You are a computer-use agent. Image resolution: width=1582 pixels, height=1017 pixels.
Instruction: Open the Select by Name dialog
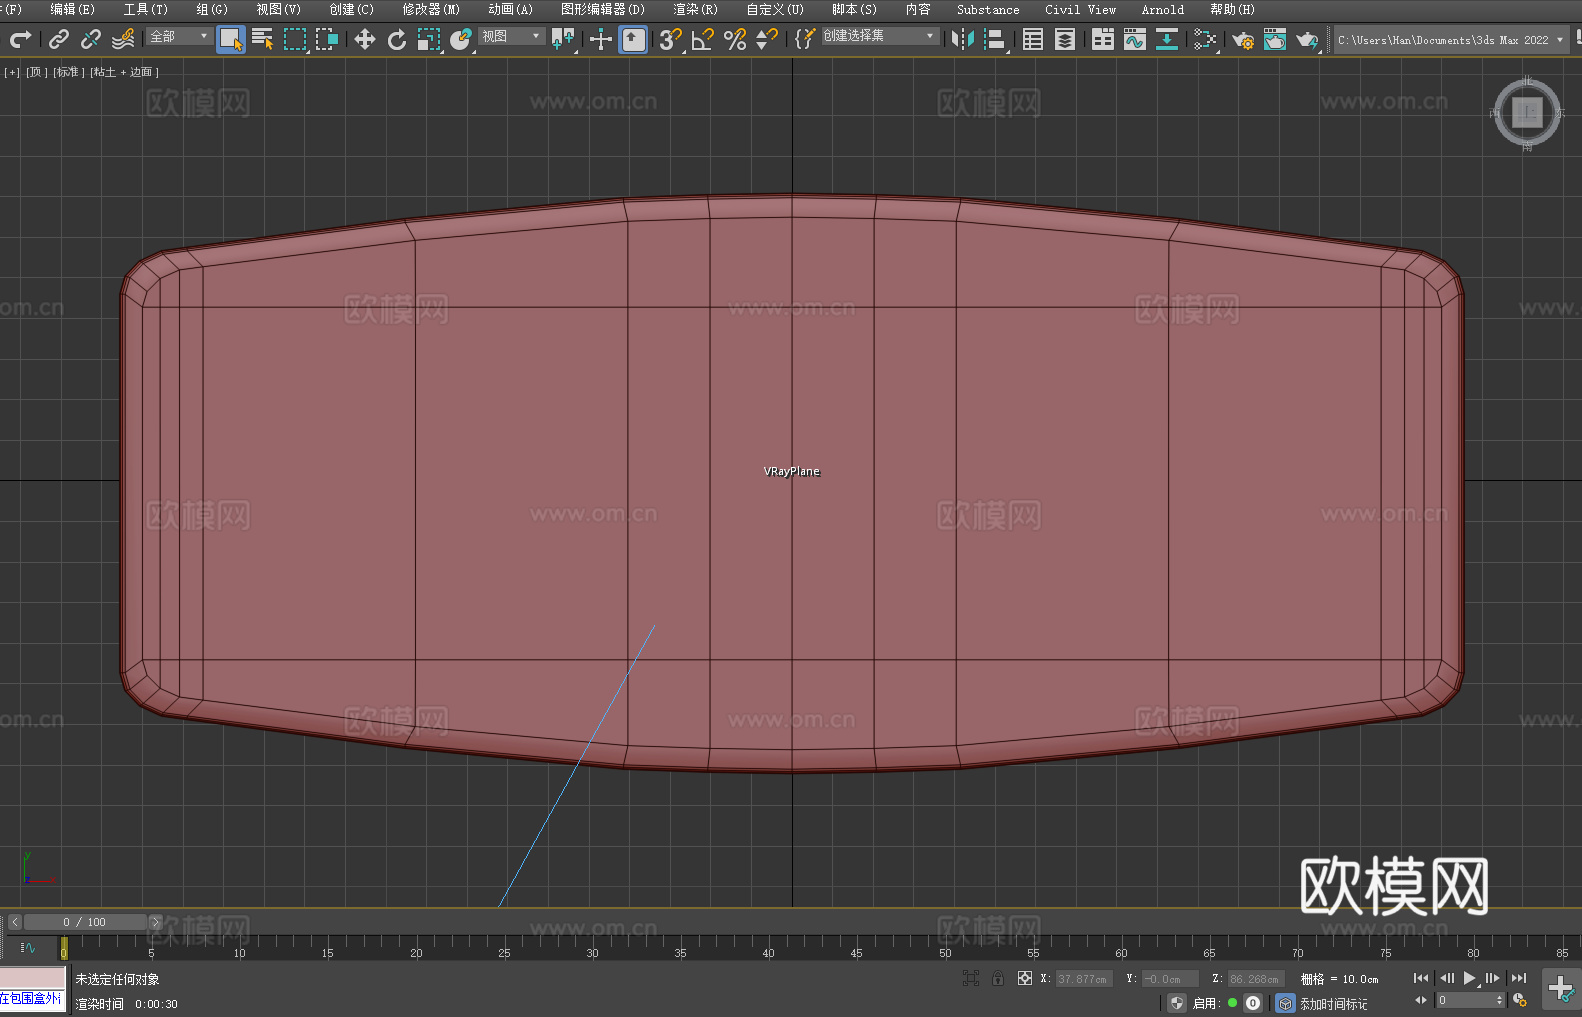263,39
